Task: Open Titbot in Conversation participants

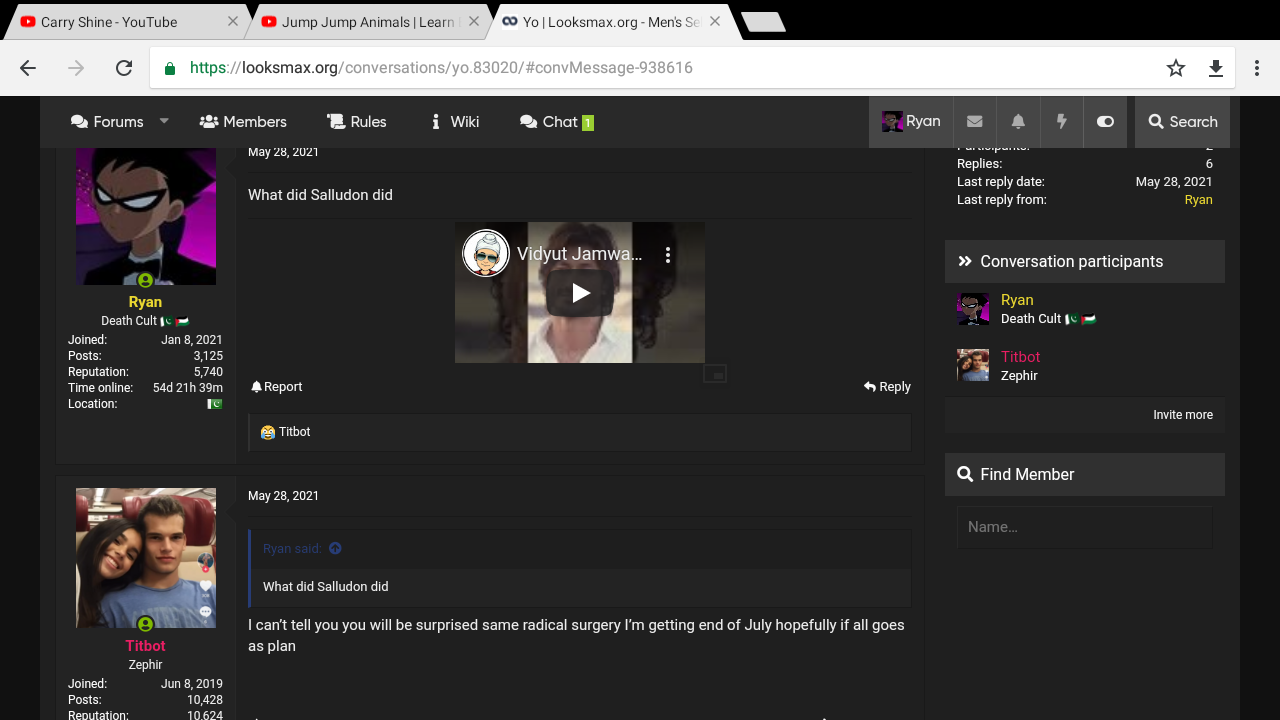Action: click(1020, 357)
